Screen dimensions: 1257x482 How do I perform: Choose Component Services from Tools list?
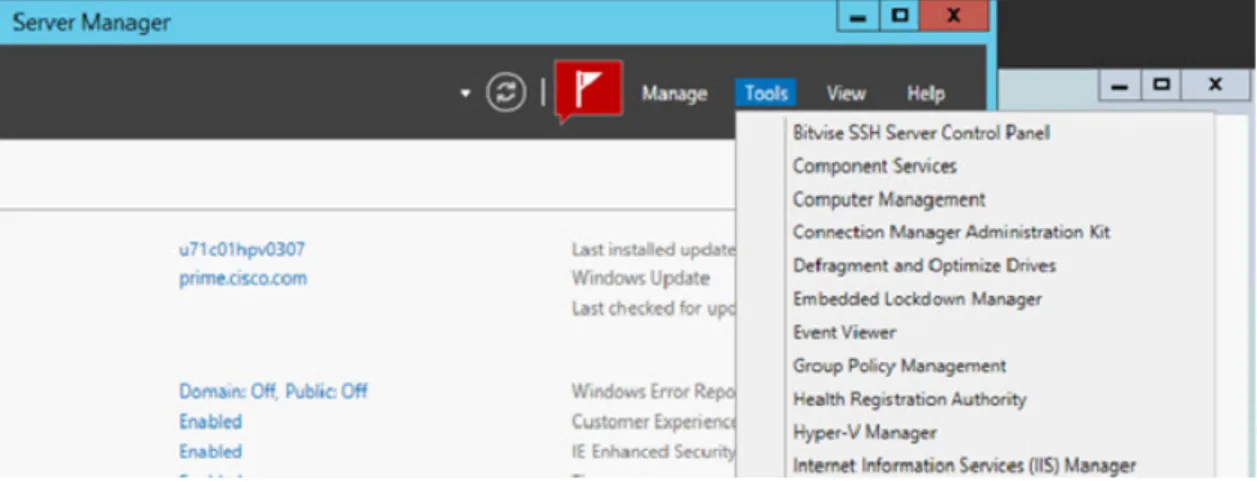(x=875, y=166)
